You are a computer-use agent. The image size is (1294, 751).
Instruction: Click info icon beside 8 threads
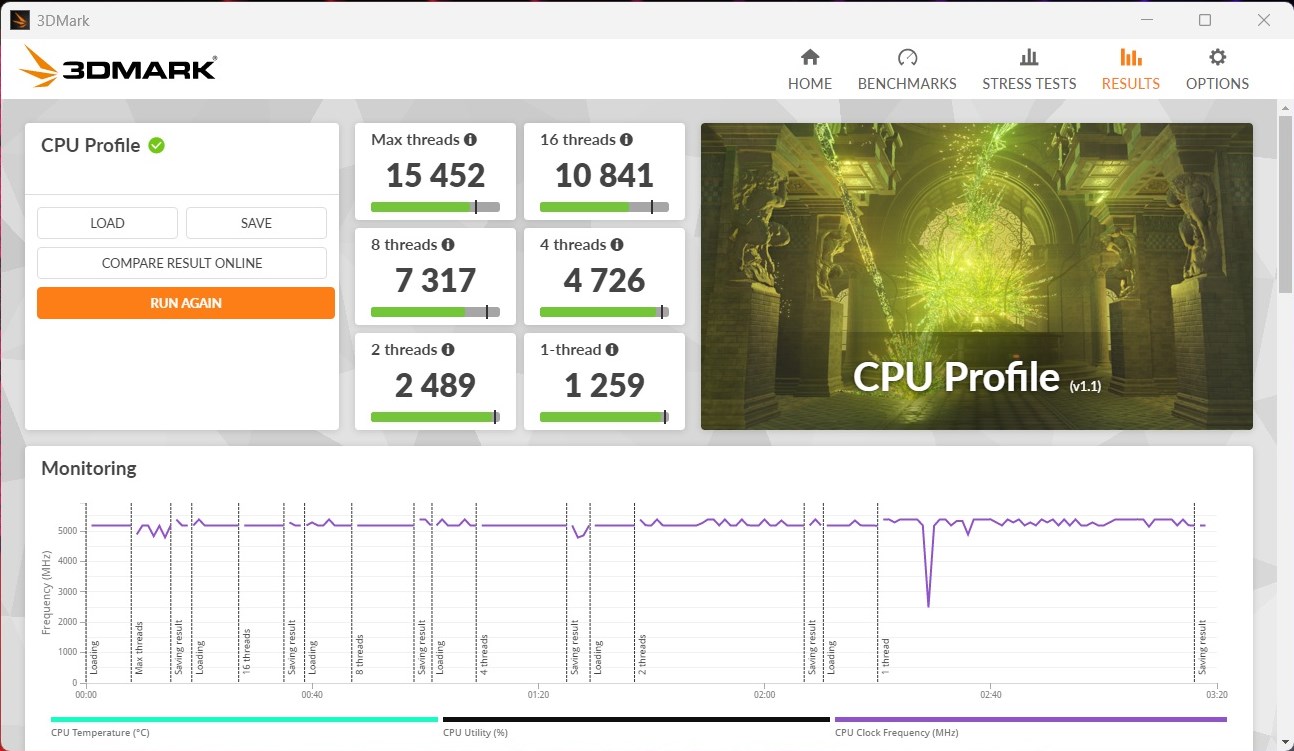click(x=448, y=245)
